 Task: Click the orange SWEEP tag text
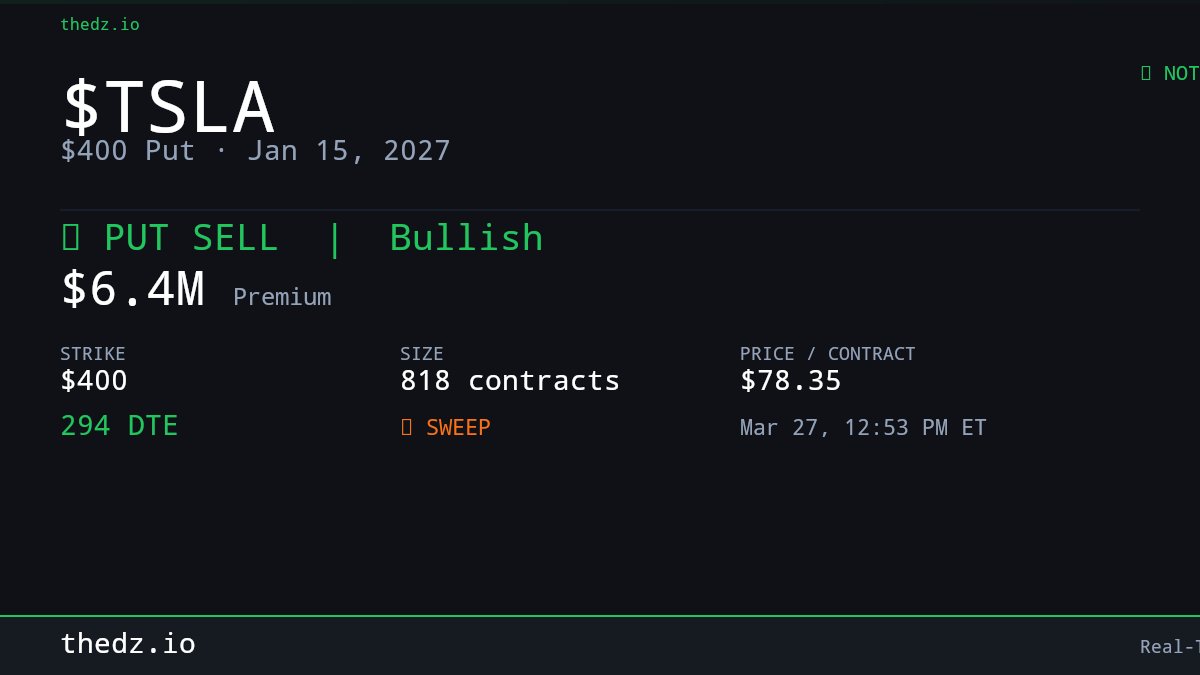(x=458, y=427)
